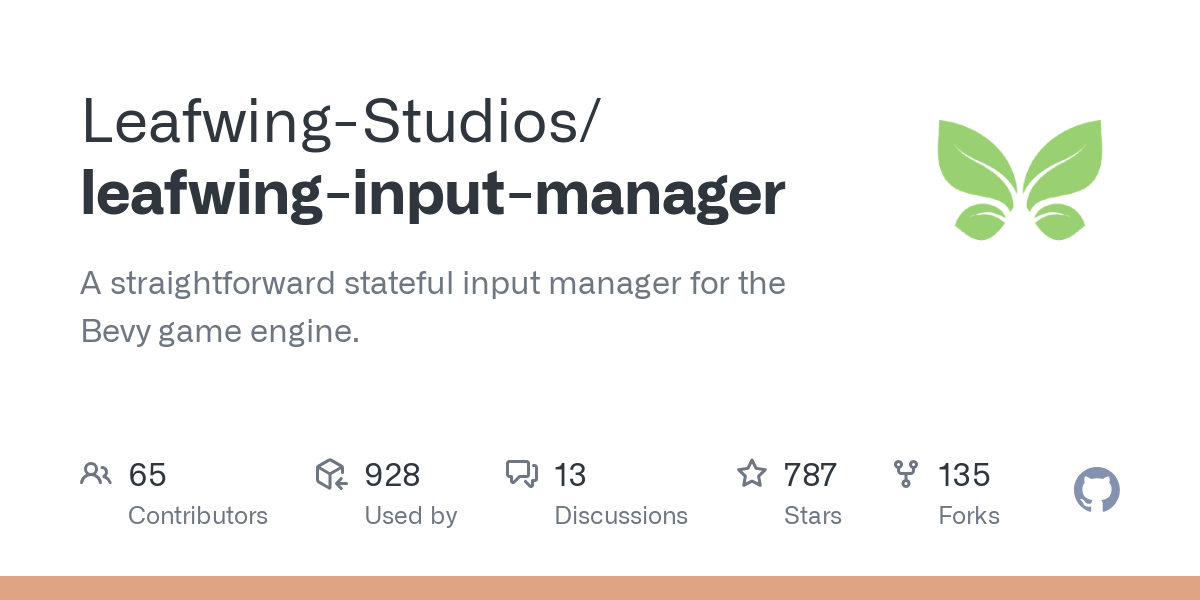Click the leafwing-input-manager repository title
Image resolution: width=1200 pixels, height=600 pixels.
(x=432, y=194)
